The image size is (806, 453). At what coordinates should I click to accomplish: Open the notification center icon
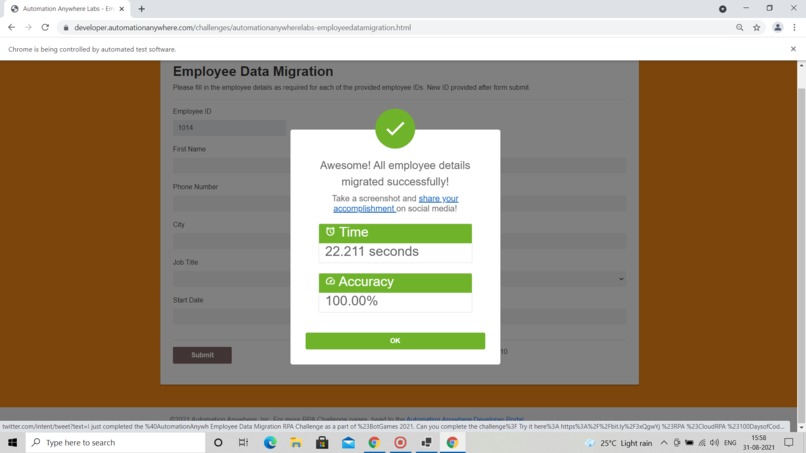789,442
